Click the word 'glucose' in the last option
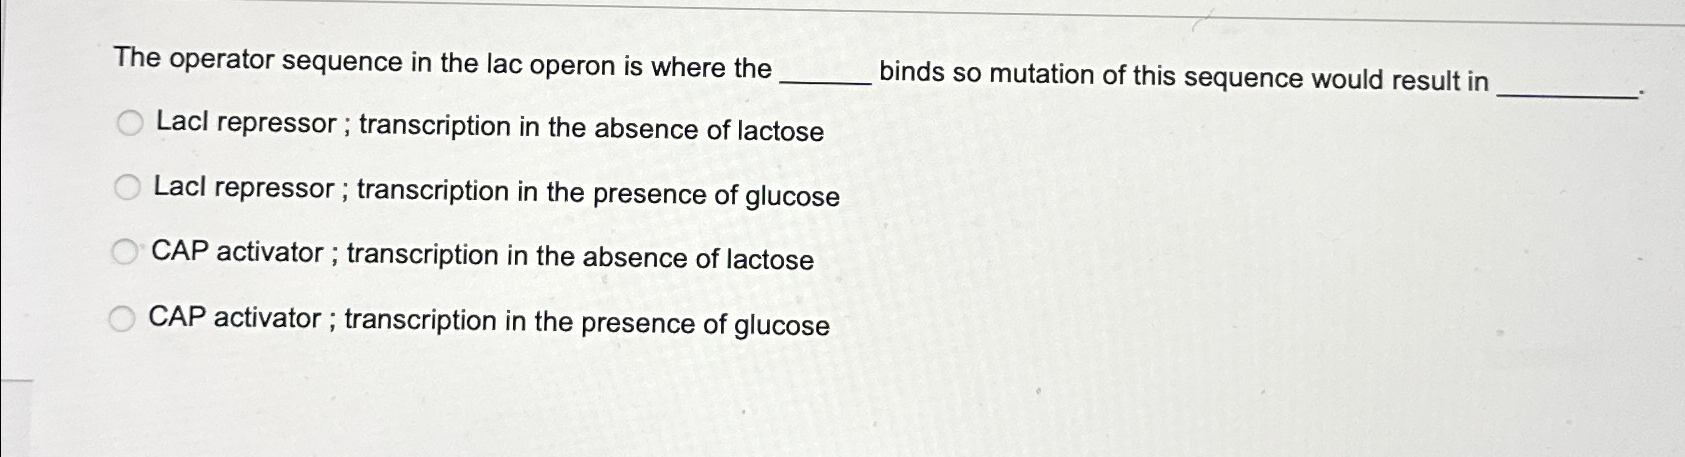Screen dimensions: 1685x457 point(782,326)
